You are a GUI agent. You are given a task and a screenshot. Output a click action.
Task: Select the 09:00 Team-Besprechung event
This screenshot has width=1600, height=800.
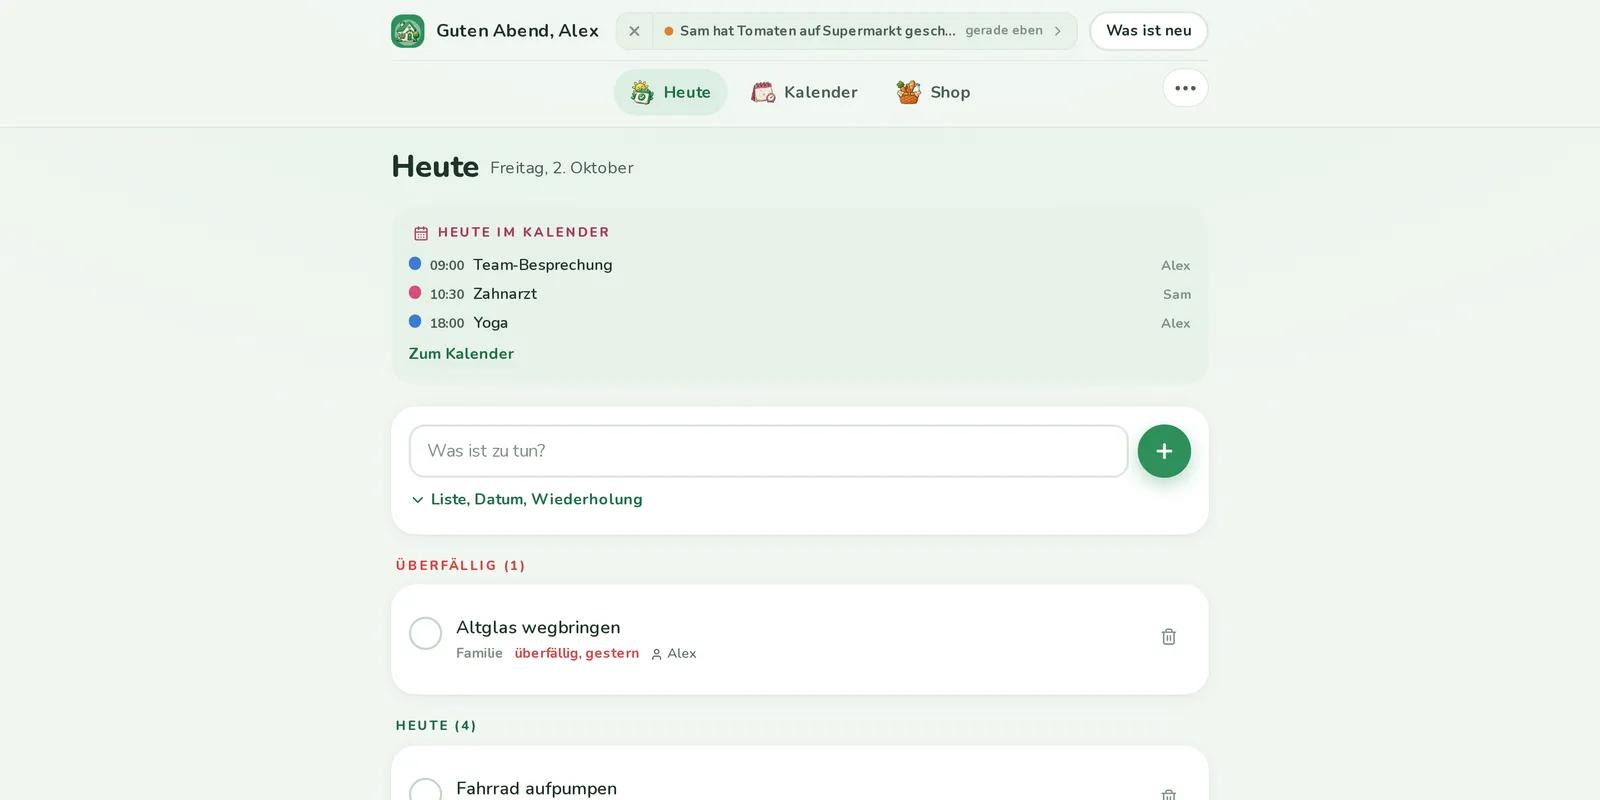click(800, 265)
